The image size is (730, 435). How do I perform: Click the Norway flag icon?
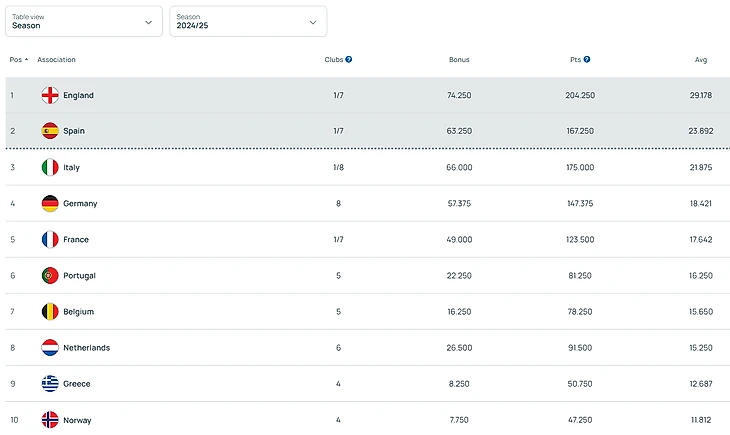(x=50, y=419)
